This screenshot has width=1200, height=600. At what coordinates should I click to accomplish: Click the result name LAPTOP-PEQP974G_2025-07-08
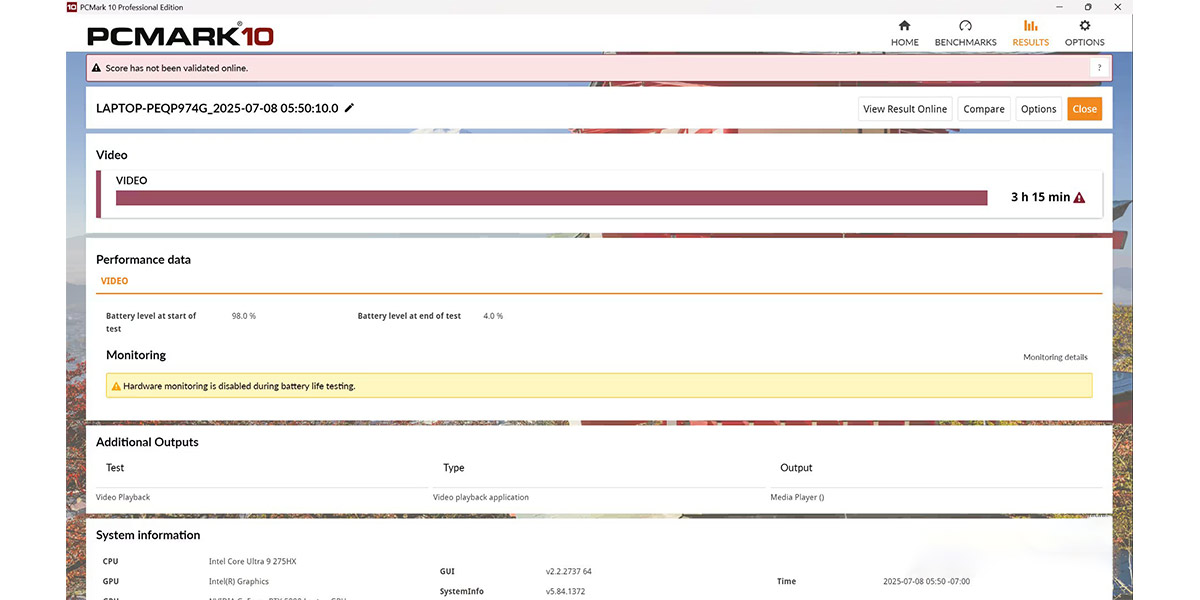pyautogui.click(x=217, y=108)
